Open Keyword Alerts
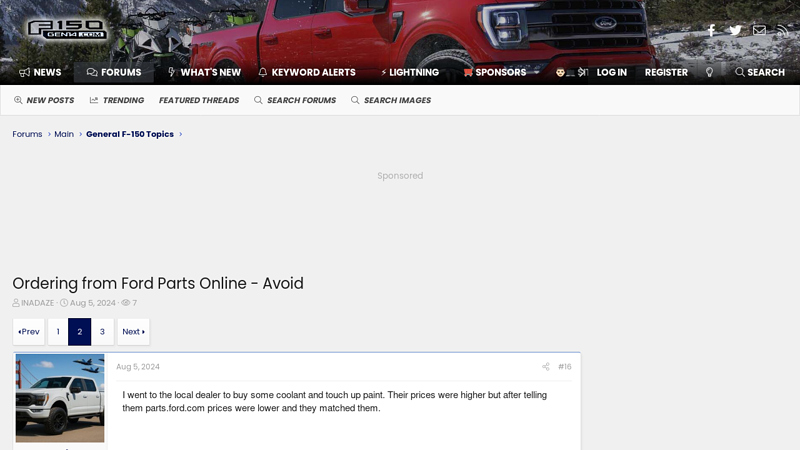 click(x=307, y=72)
